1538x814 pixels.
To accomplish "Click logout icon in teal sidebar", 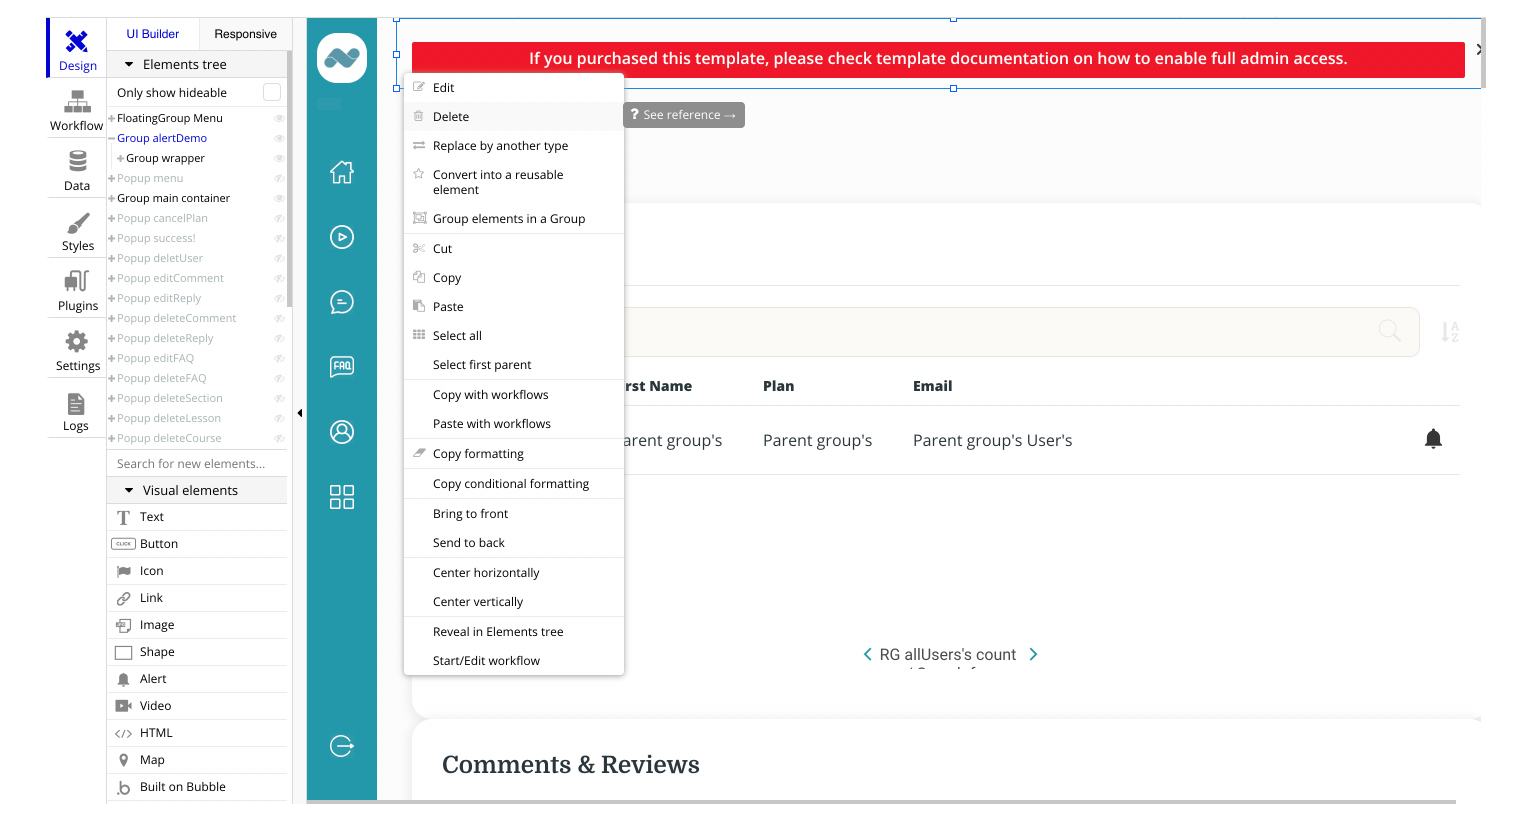I will coord(342,746).
